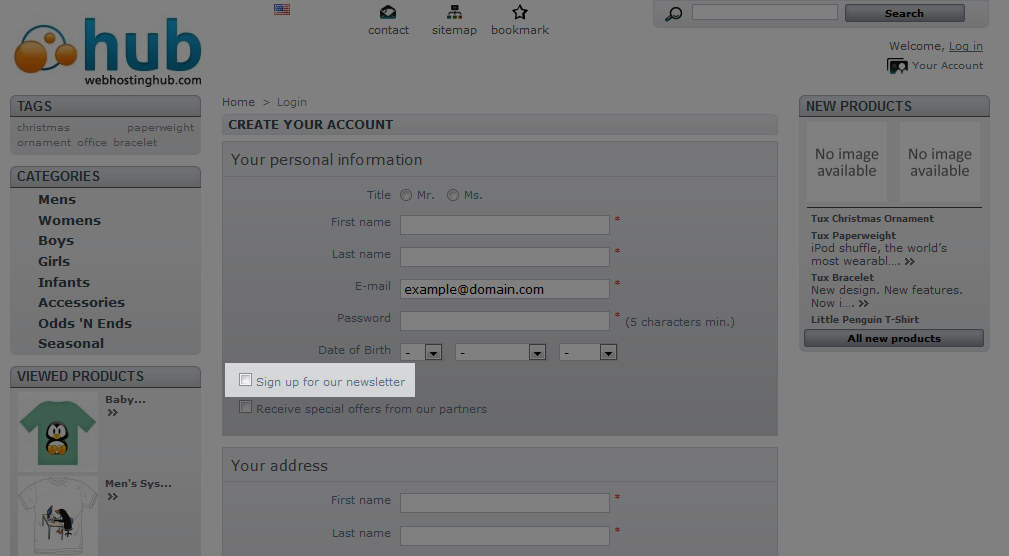Screen dimensions: 1009x556
Task: Enable Receive special offers from our partners
Action: pos(246,408)
